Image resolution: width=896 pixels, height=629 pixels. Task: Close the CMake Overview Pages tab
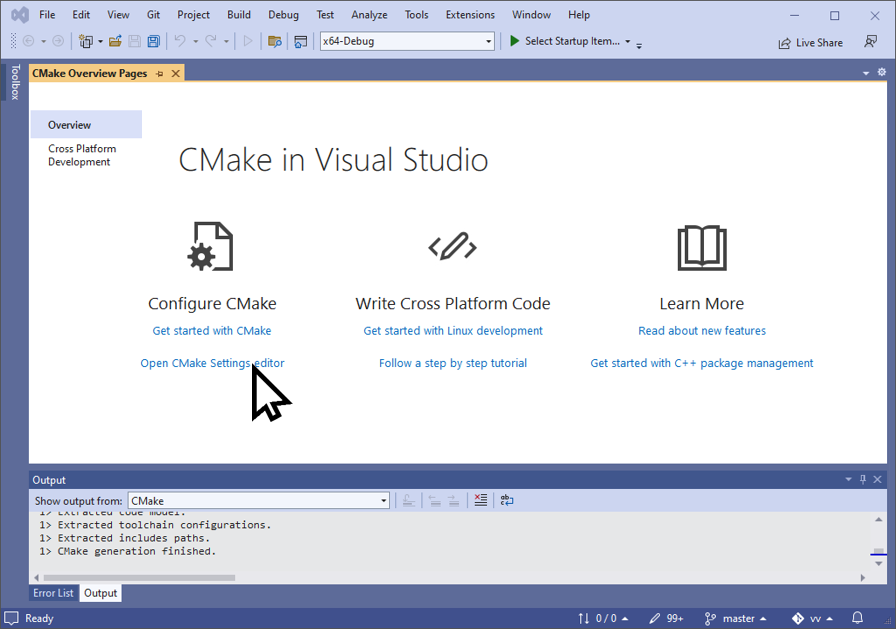pyautogui.click(x=176, y=74)
